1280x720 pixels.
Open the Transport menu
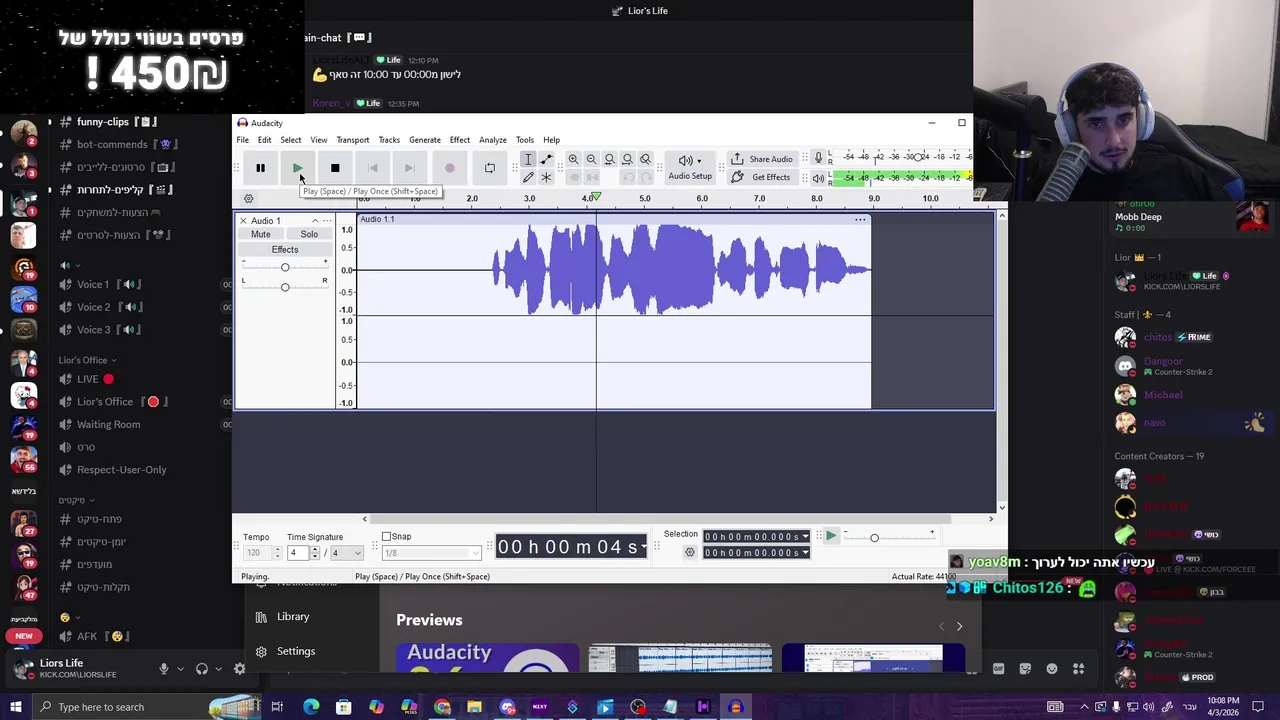(352, 140)
